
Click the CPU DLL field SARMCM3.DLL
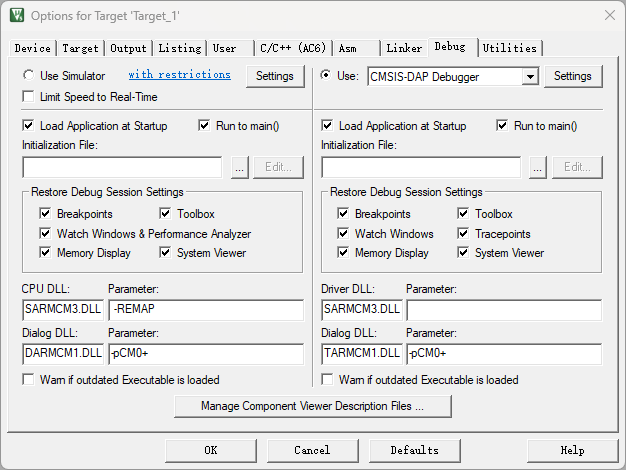pos(63,310)
